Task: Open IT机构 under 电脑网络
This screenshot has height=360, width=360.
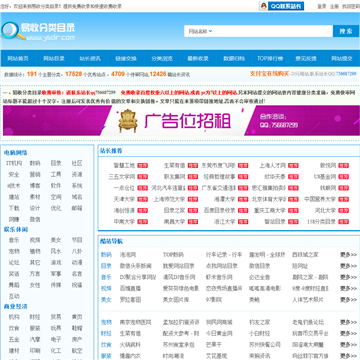Action: click(14, 163)
